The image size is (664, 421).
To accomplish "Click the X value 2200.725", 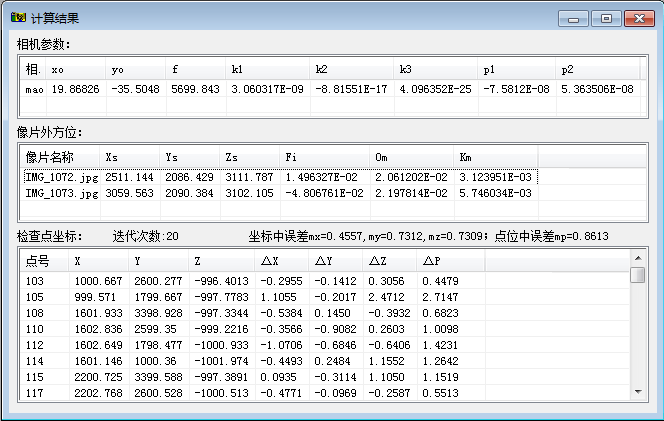I will tap(98, 377).
